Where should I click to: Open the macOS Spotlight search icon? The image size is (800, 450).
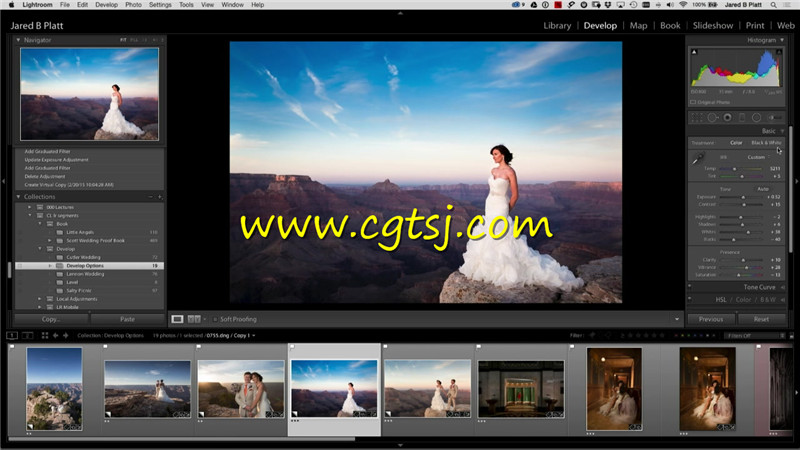[x=773, y=5]
